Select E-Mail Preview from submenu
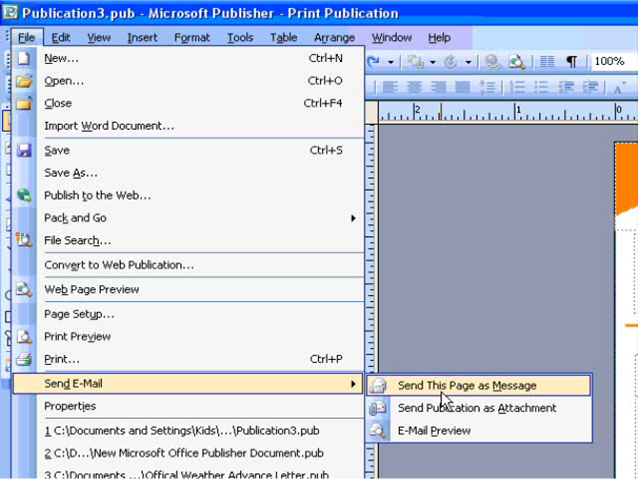 (x=479, y=431)
